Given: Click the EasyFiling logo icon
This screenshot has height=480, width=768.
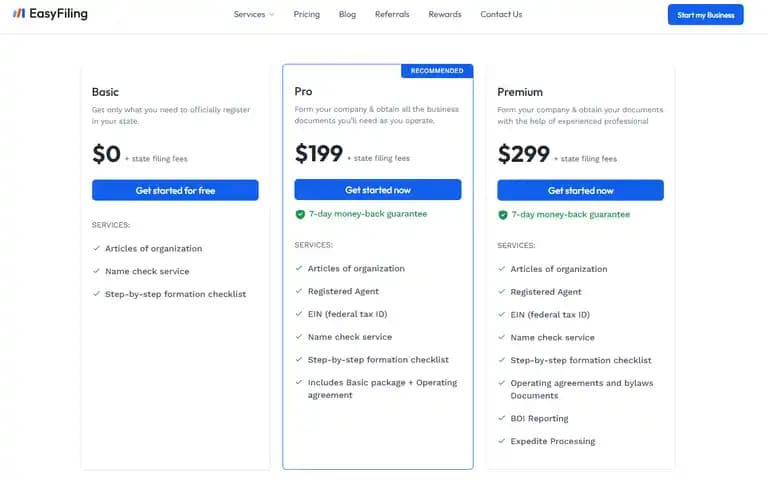Looking at the screenshot, I should [x=19, y=13].
